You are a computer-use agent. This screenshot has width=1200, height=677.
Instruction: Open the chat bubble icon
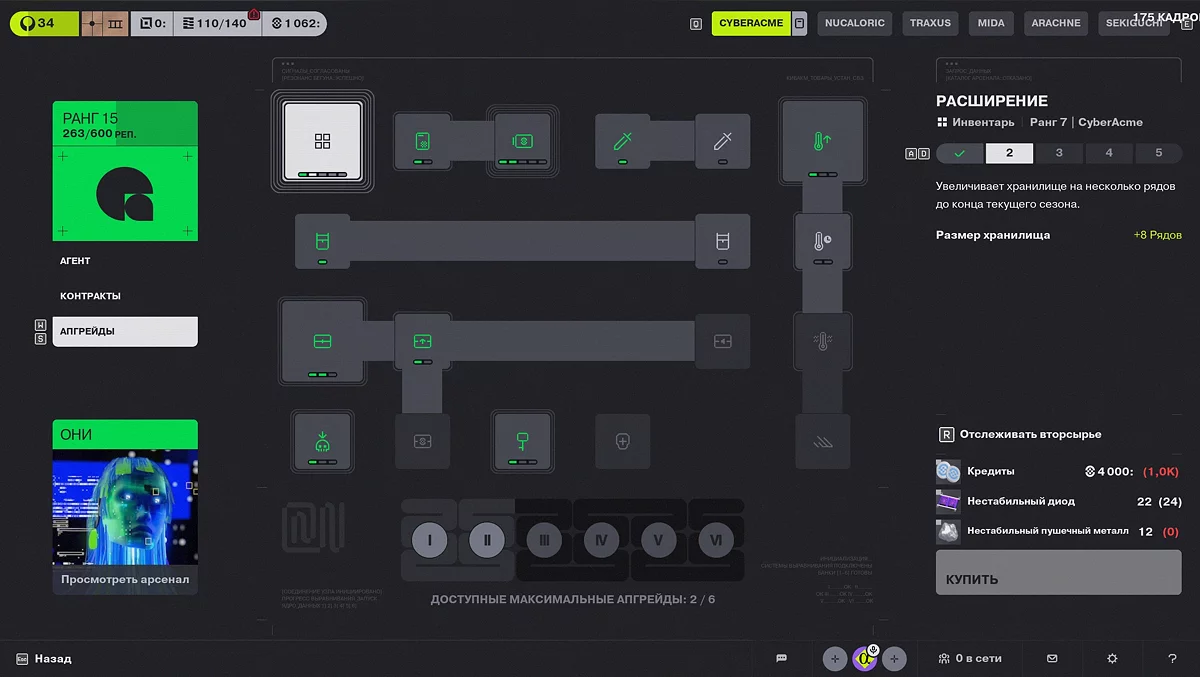click(x=782, y=658)
